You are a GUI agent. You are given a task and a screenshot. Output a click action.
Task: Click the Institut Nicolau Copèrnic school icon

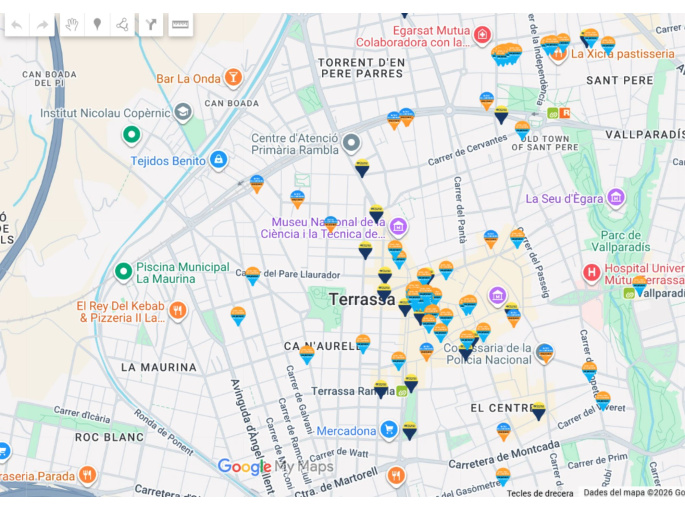(x=183, y=112)
